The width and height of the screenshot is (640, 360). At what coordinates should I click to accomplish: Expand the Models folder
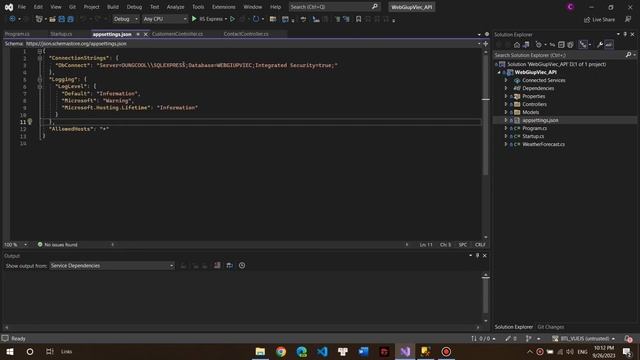click(506, 112)
